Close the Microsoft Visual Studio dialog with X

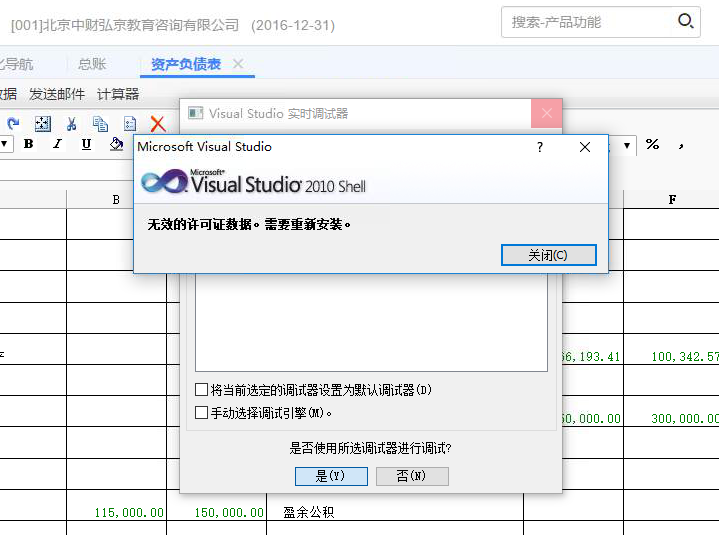[x=585, y=147]
